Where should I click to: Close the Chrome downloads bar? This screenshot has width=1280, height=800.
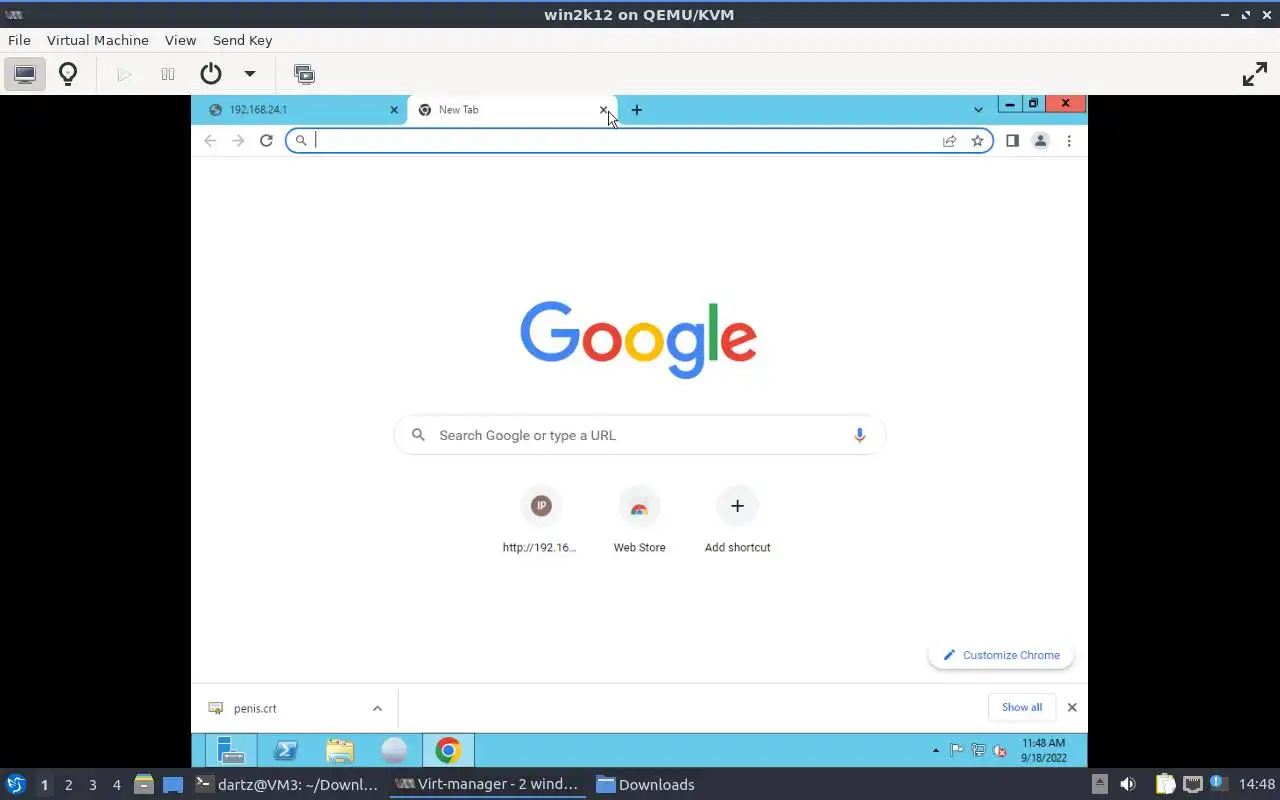tap(1072, 707)
